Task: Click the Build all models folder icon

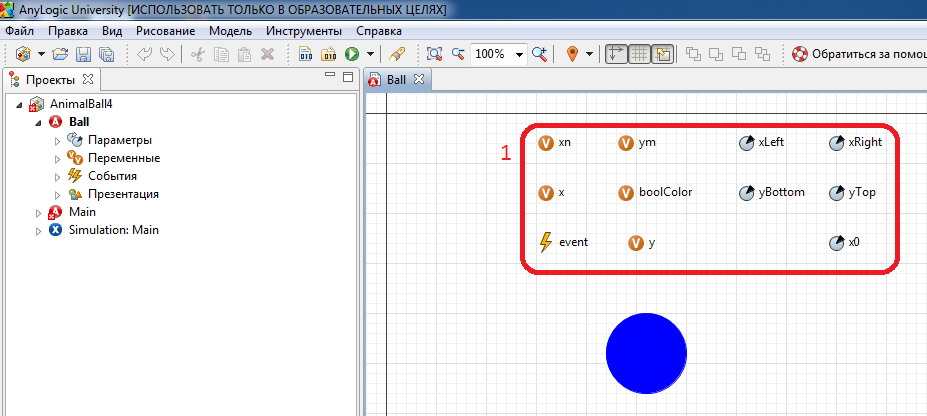Action: click(328, 54)
